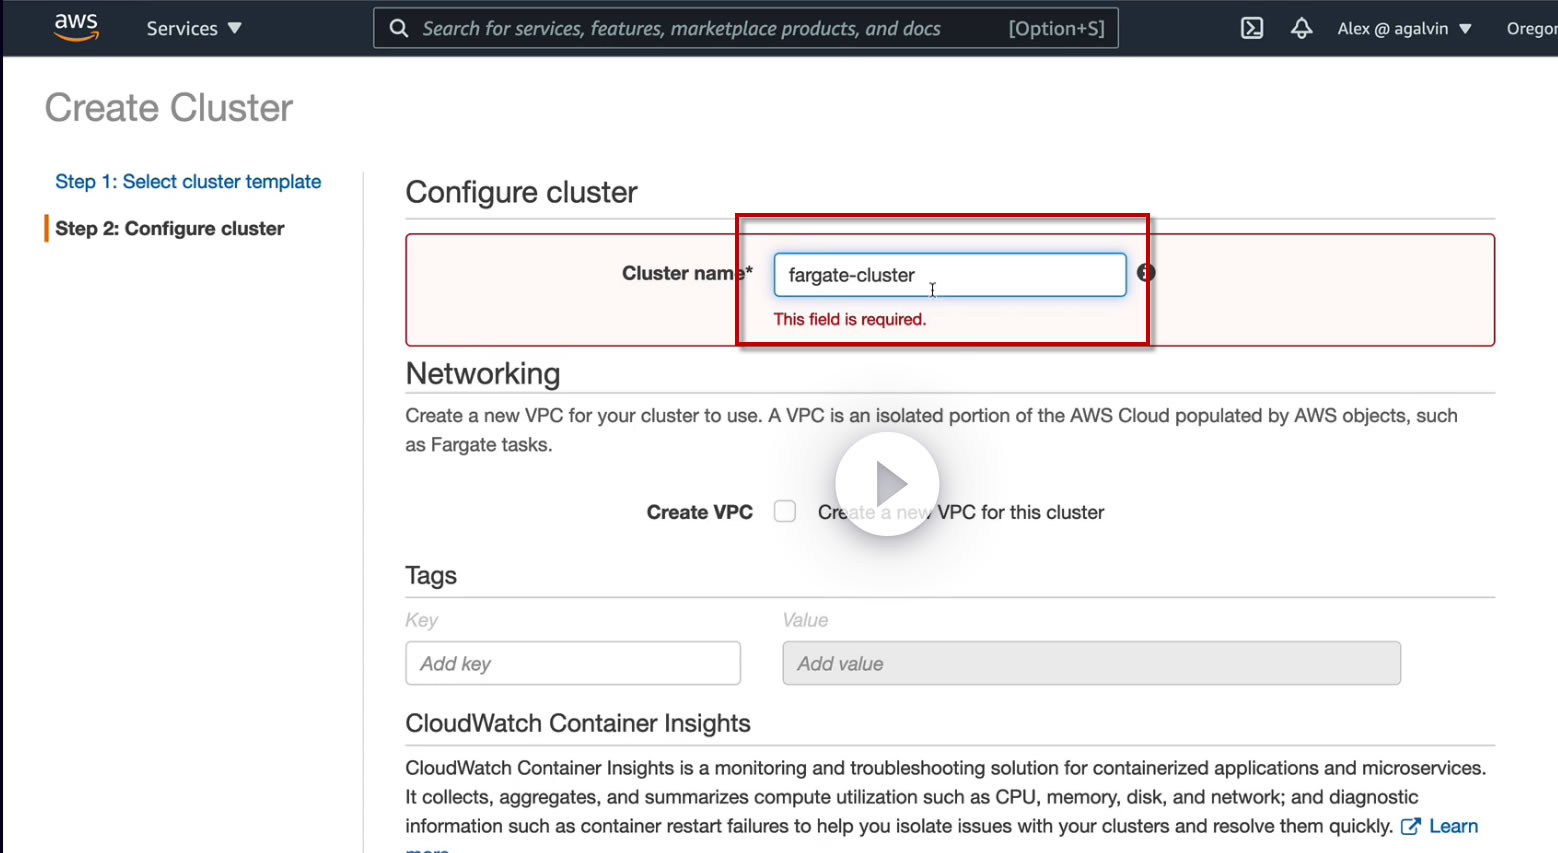Open the Oregon region selector

tap(1531, 28)
